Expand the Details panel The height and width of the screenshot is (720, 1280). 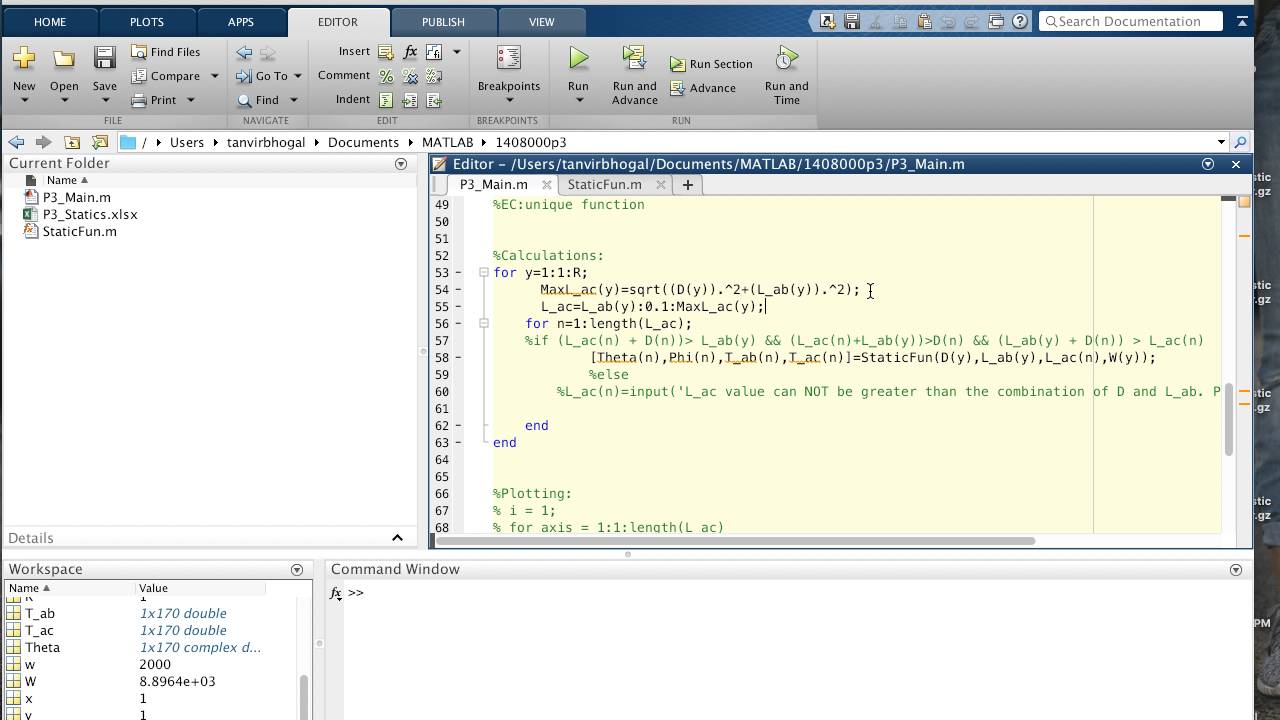pyautogui.click(x=397, y=538)
